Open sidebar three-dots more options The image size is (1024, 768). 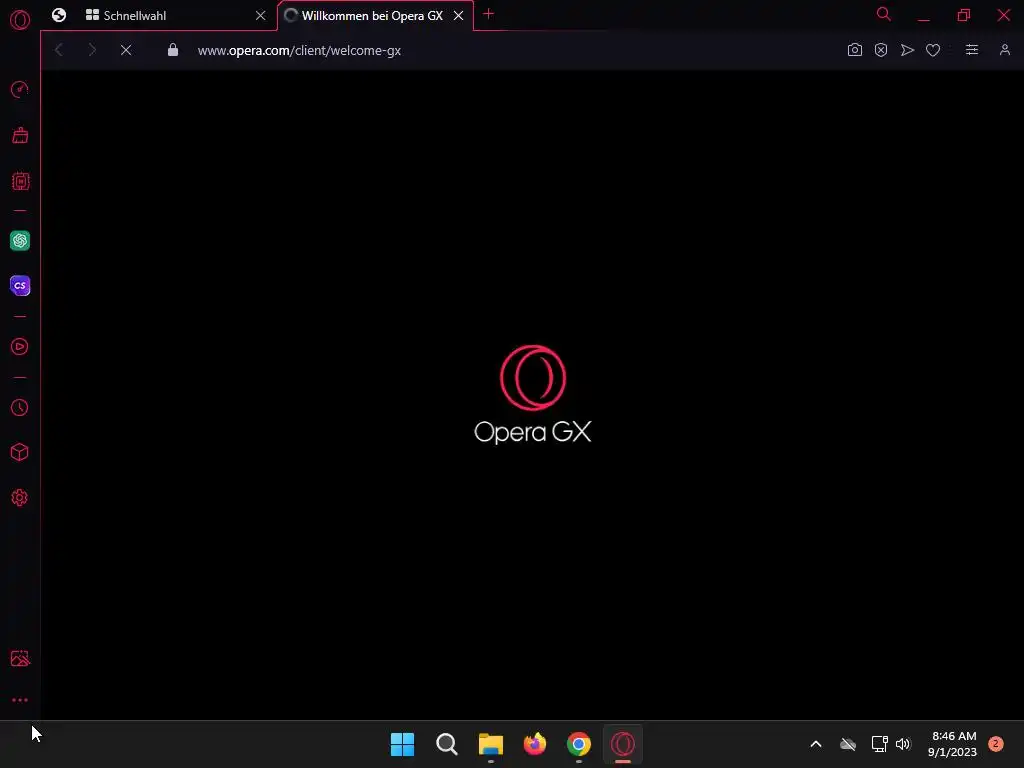point(20,700)
